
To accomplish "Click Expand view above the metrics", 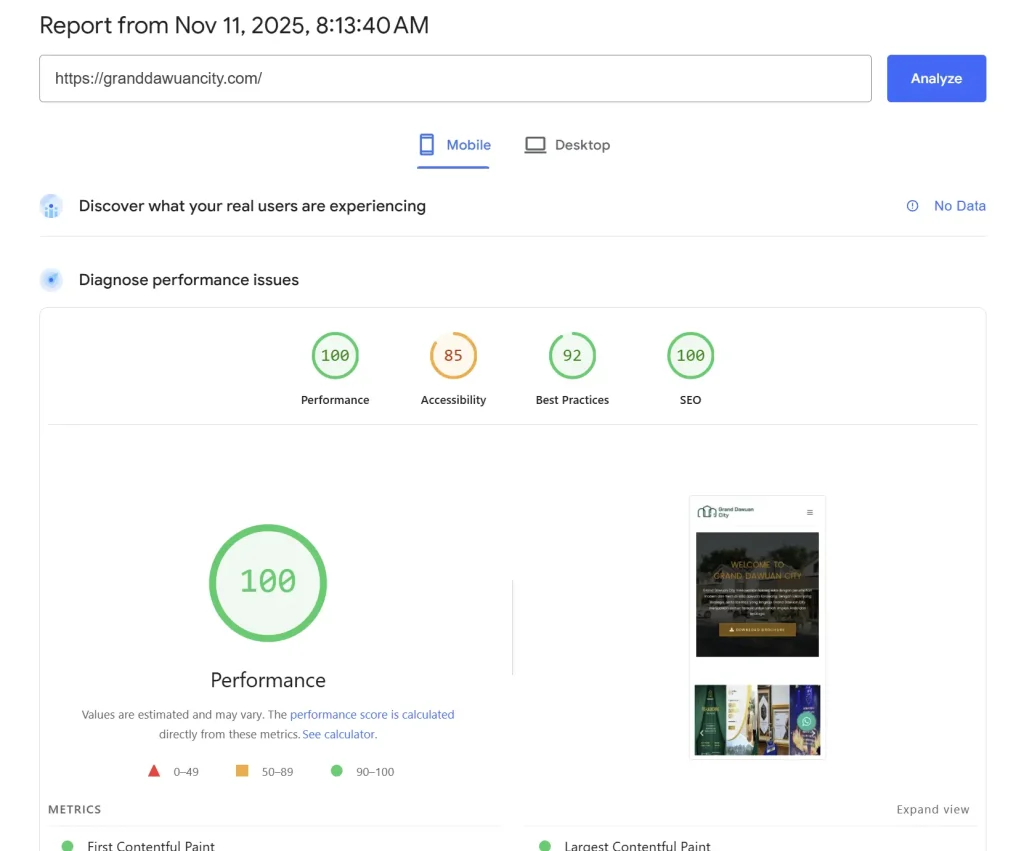I will click(x=932, y=809).
